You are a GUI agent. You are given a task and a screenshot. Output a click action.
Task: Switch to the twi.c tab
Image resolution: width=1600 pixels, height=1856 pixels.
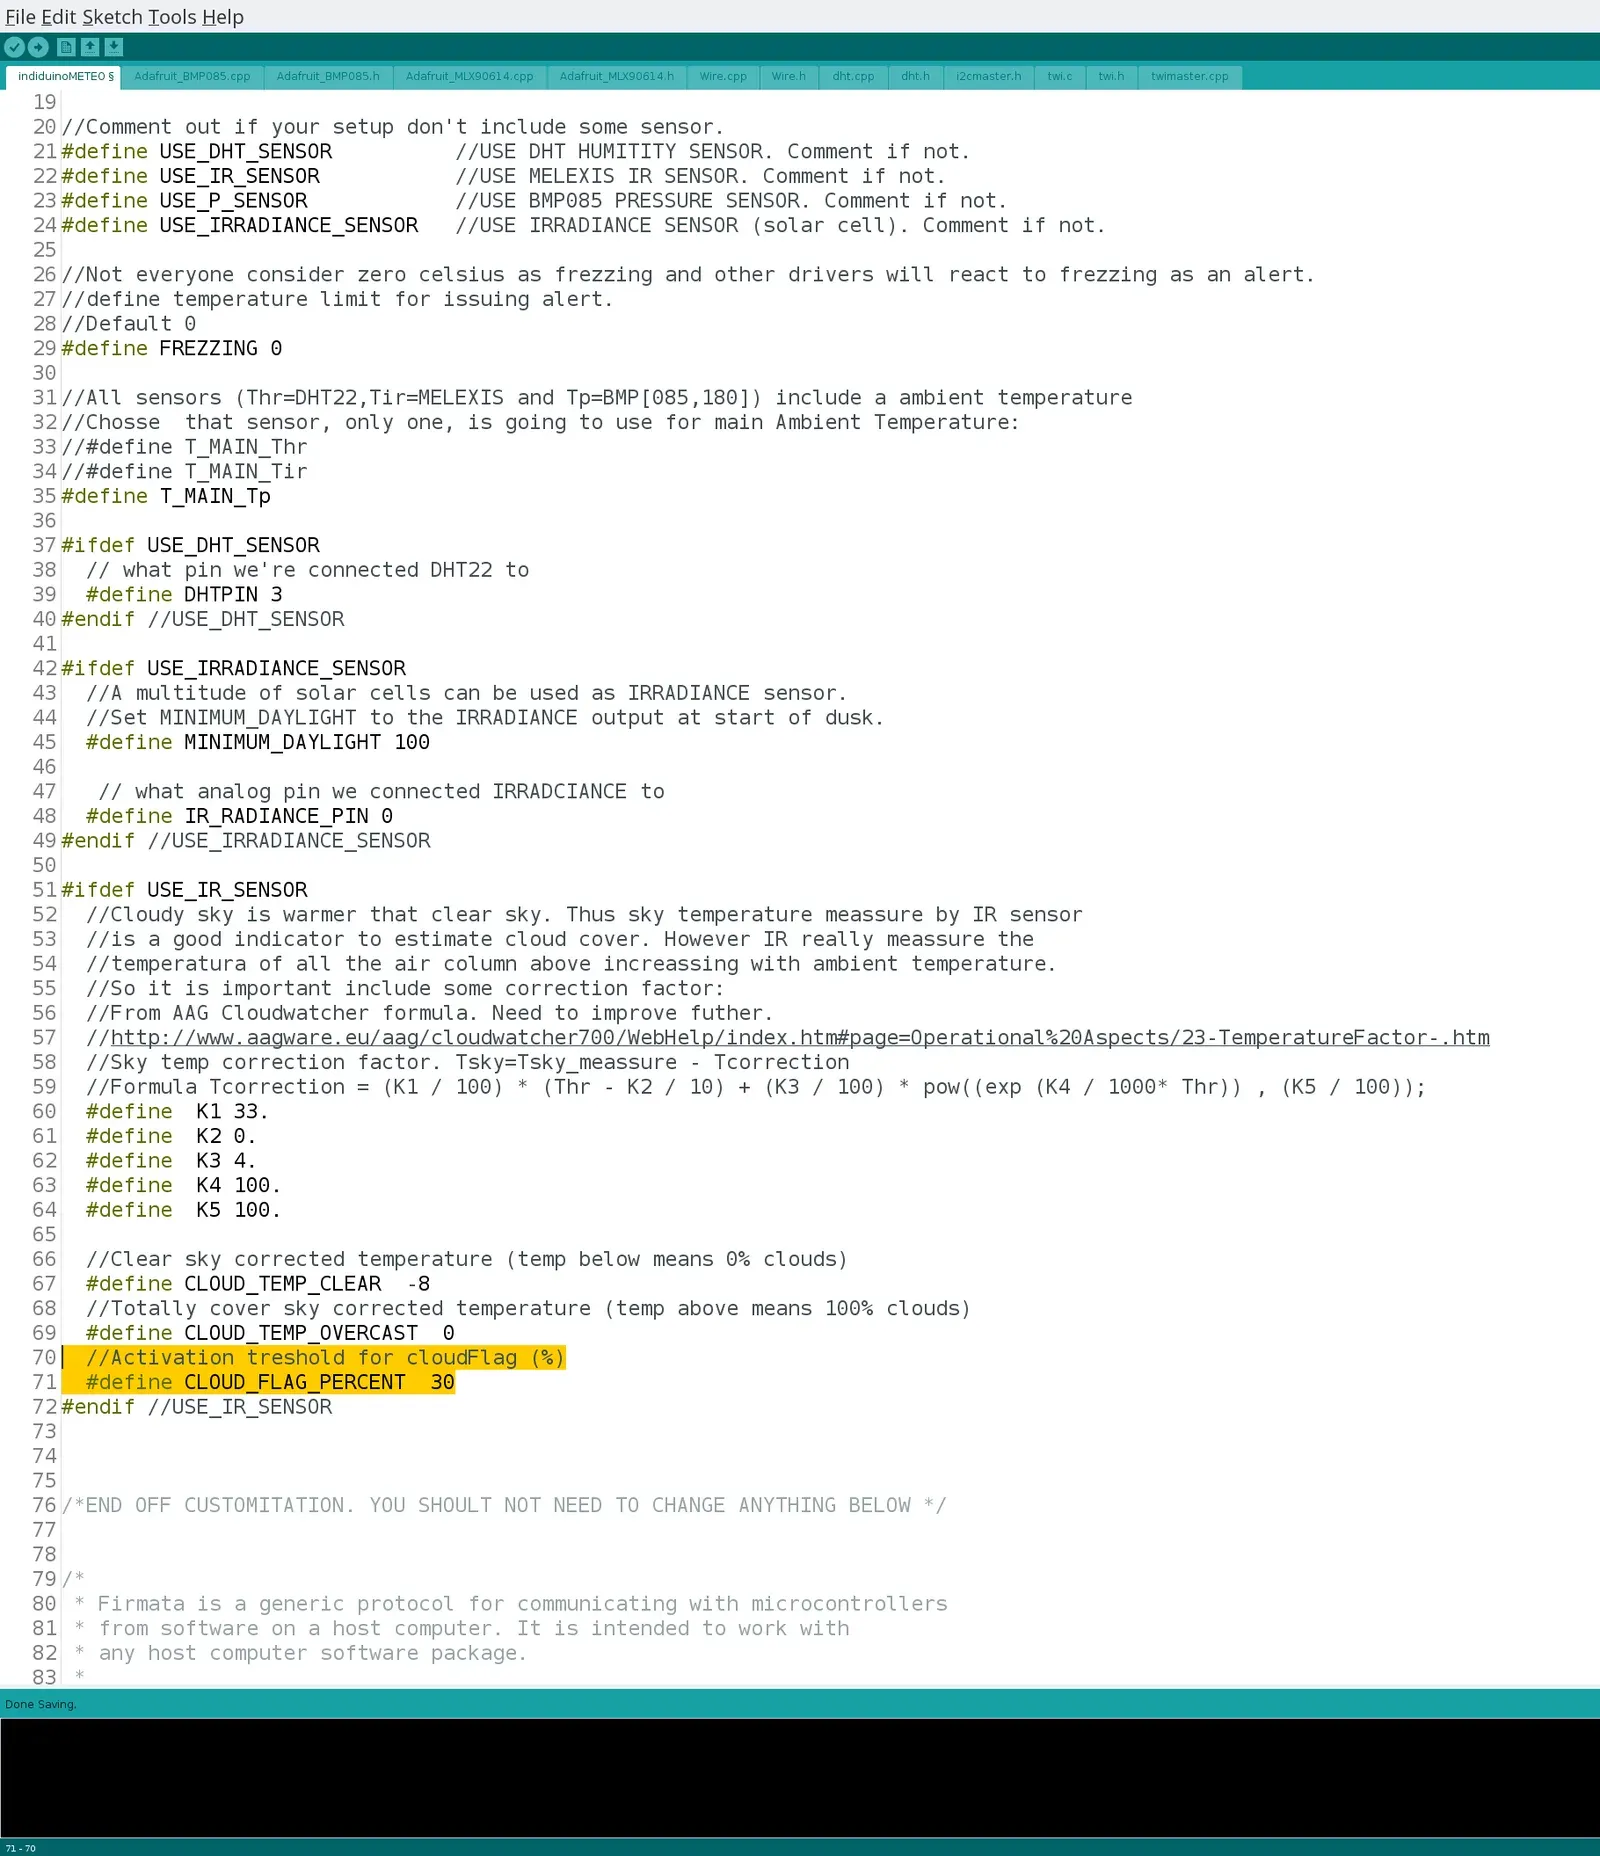click(1060, 77)
